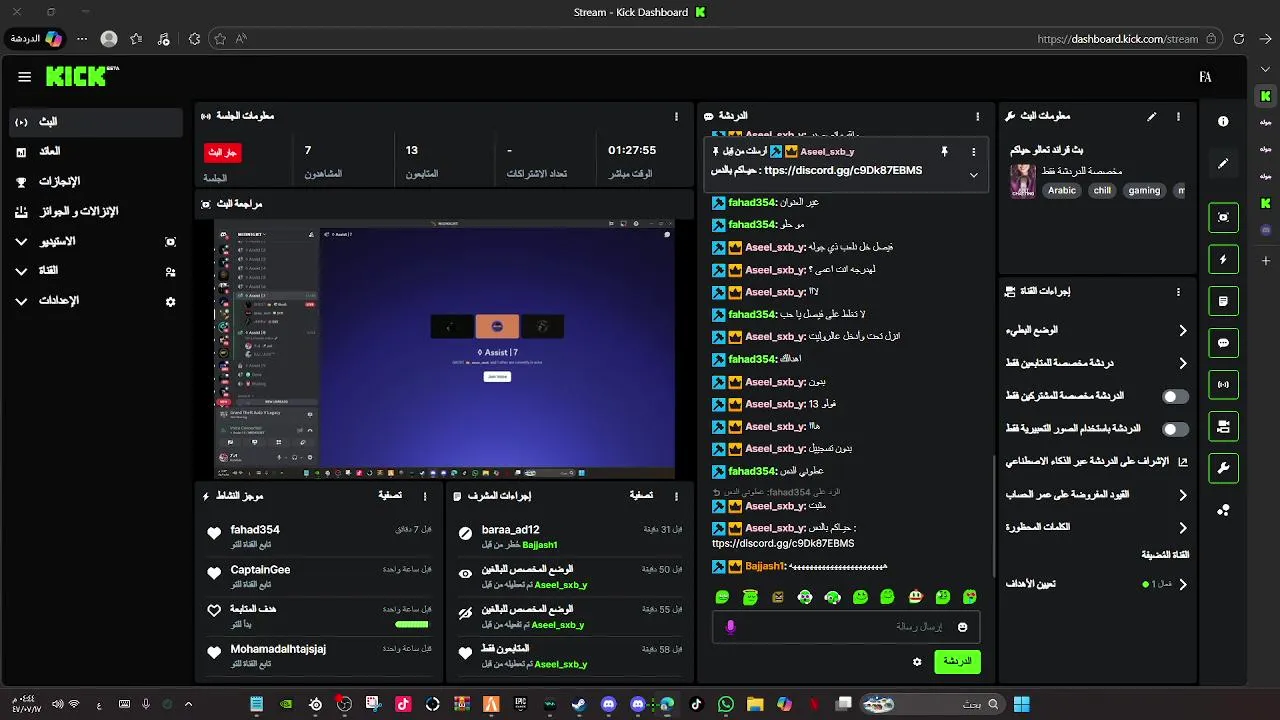Expand the Settings section in the left menu
Viewport: 1280px width, 720px height.
point(21,301)
